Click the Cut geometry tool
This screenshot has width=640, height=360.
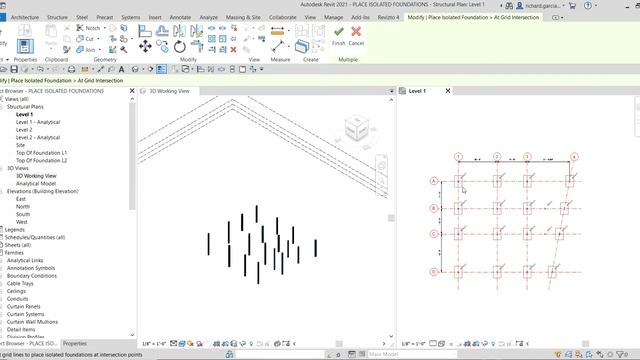click(85, 39)
